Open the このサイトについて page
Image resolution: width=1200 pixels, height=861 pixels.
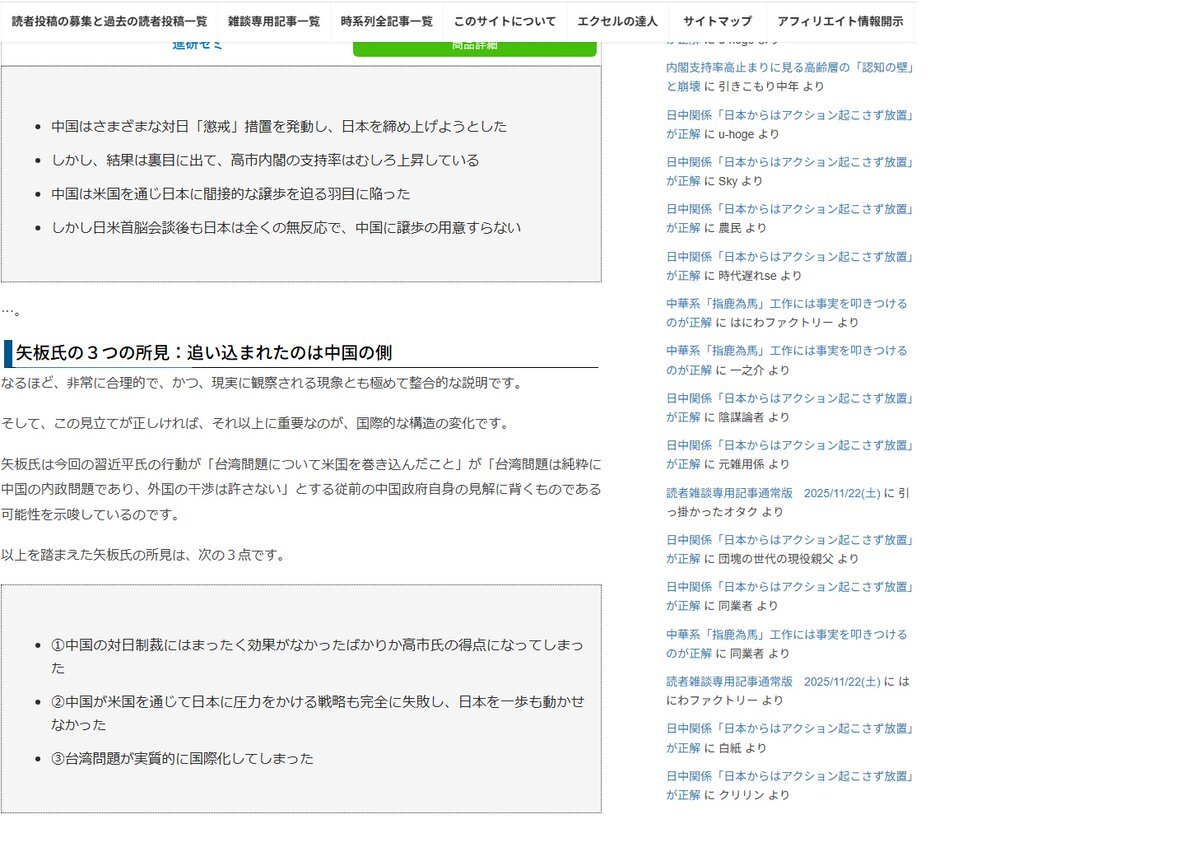(504, 21)
